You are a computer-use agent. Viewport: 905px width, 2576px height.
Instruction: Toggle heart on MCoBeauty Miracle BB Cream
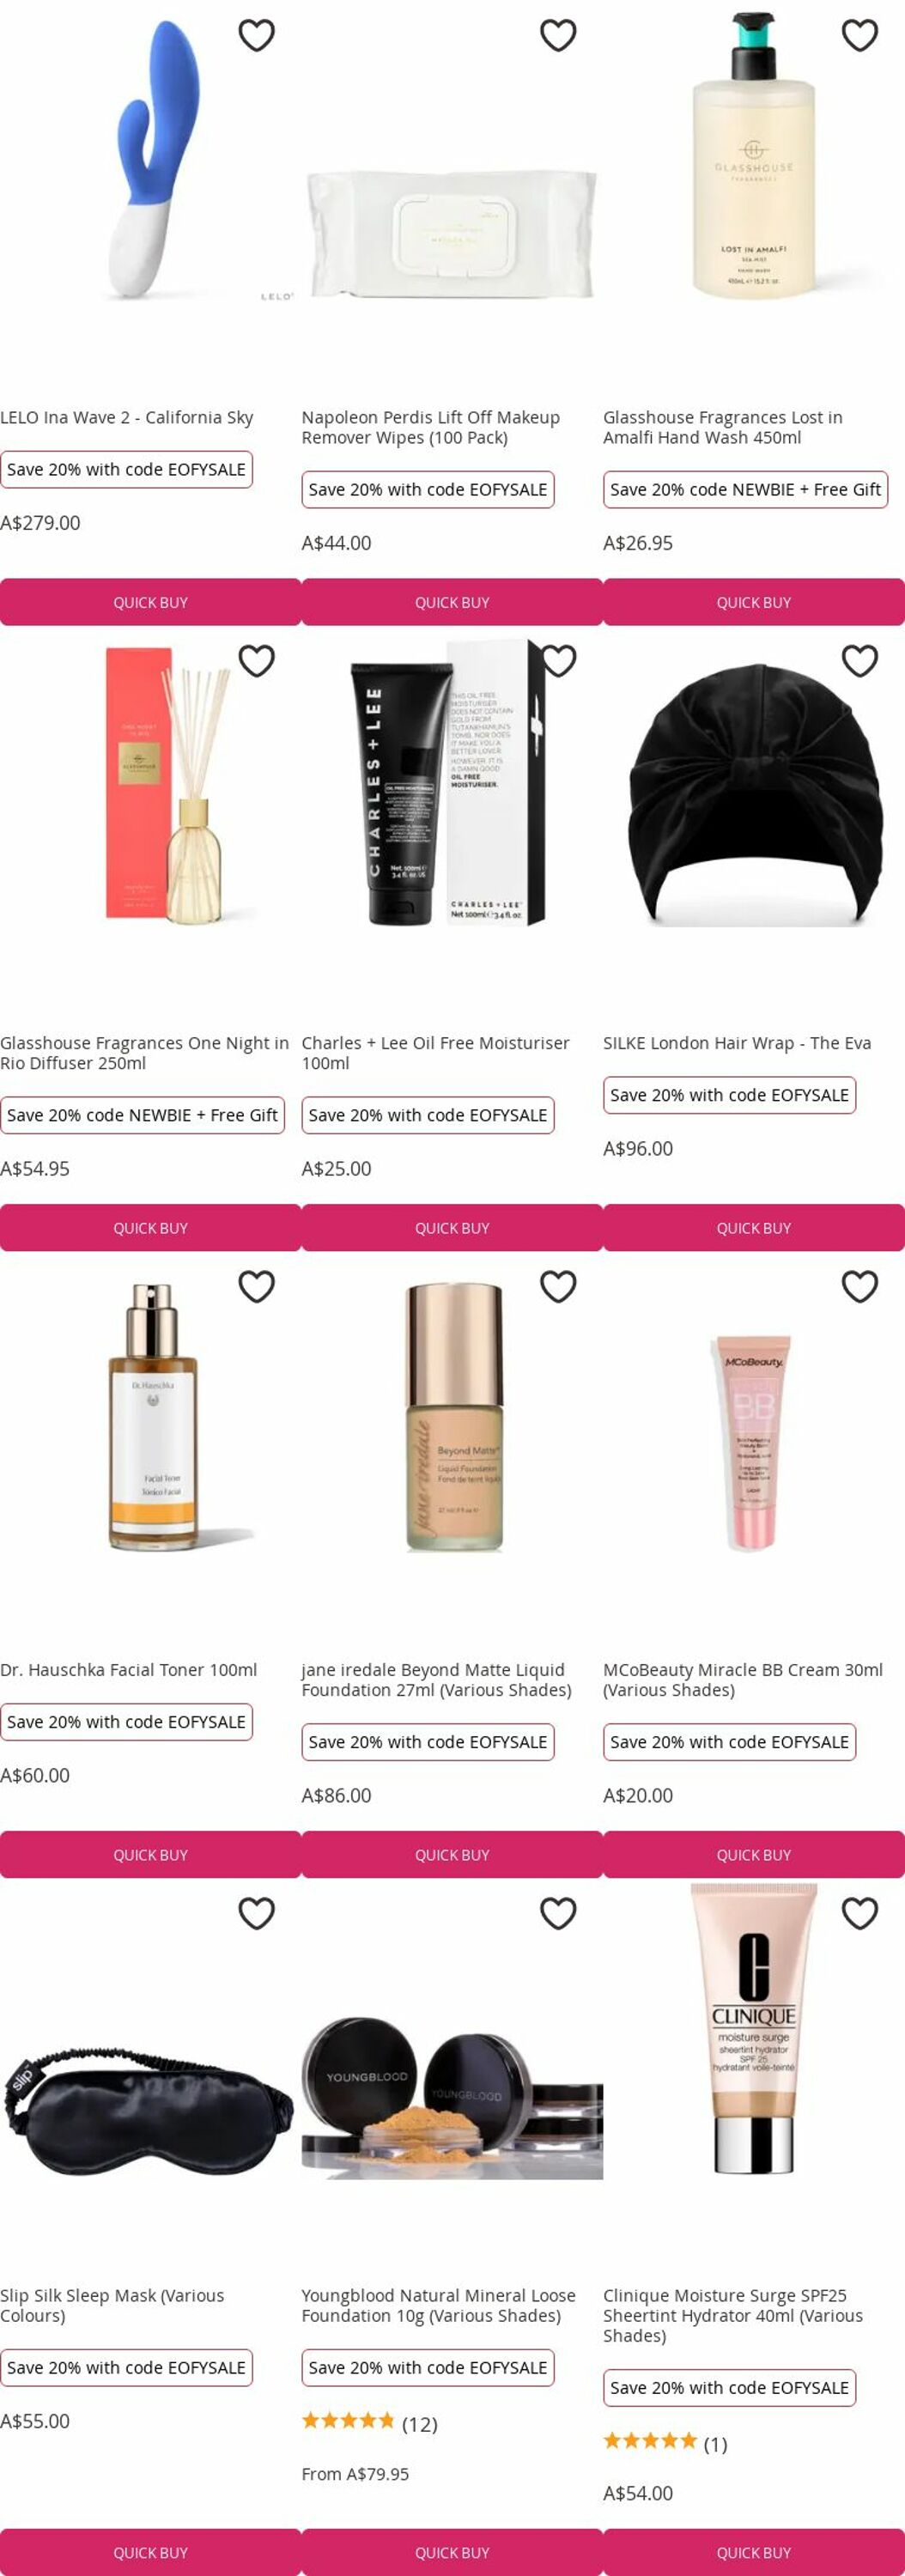(x=860, y=1287)
